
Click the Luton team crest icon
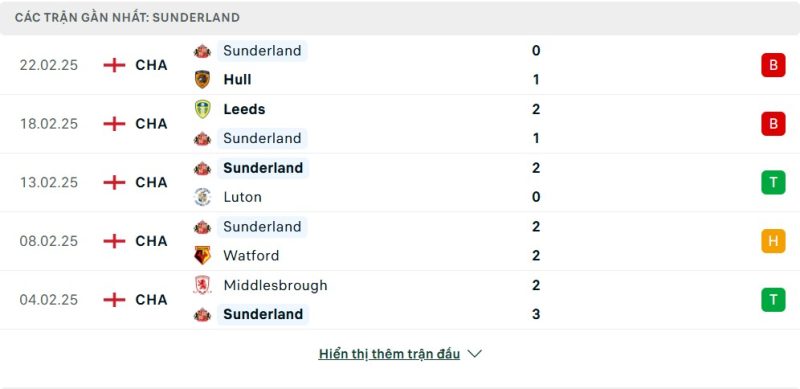[202, 197]
